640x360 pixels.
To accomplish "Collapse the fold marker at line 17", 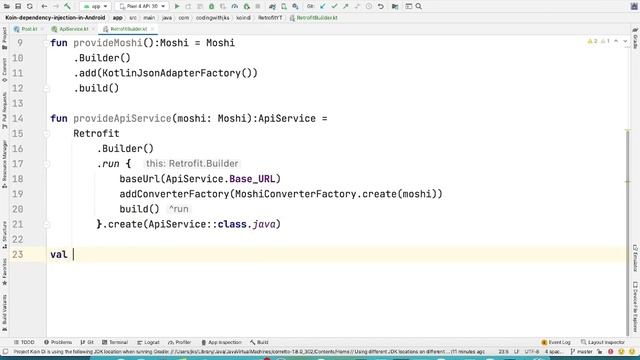I will (x=47, y=164).
